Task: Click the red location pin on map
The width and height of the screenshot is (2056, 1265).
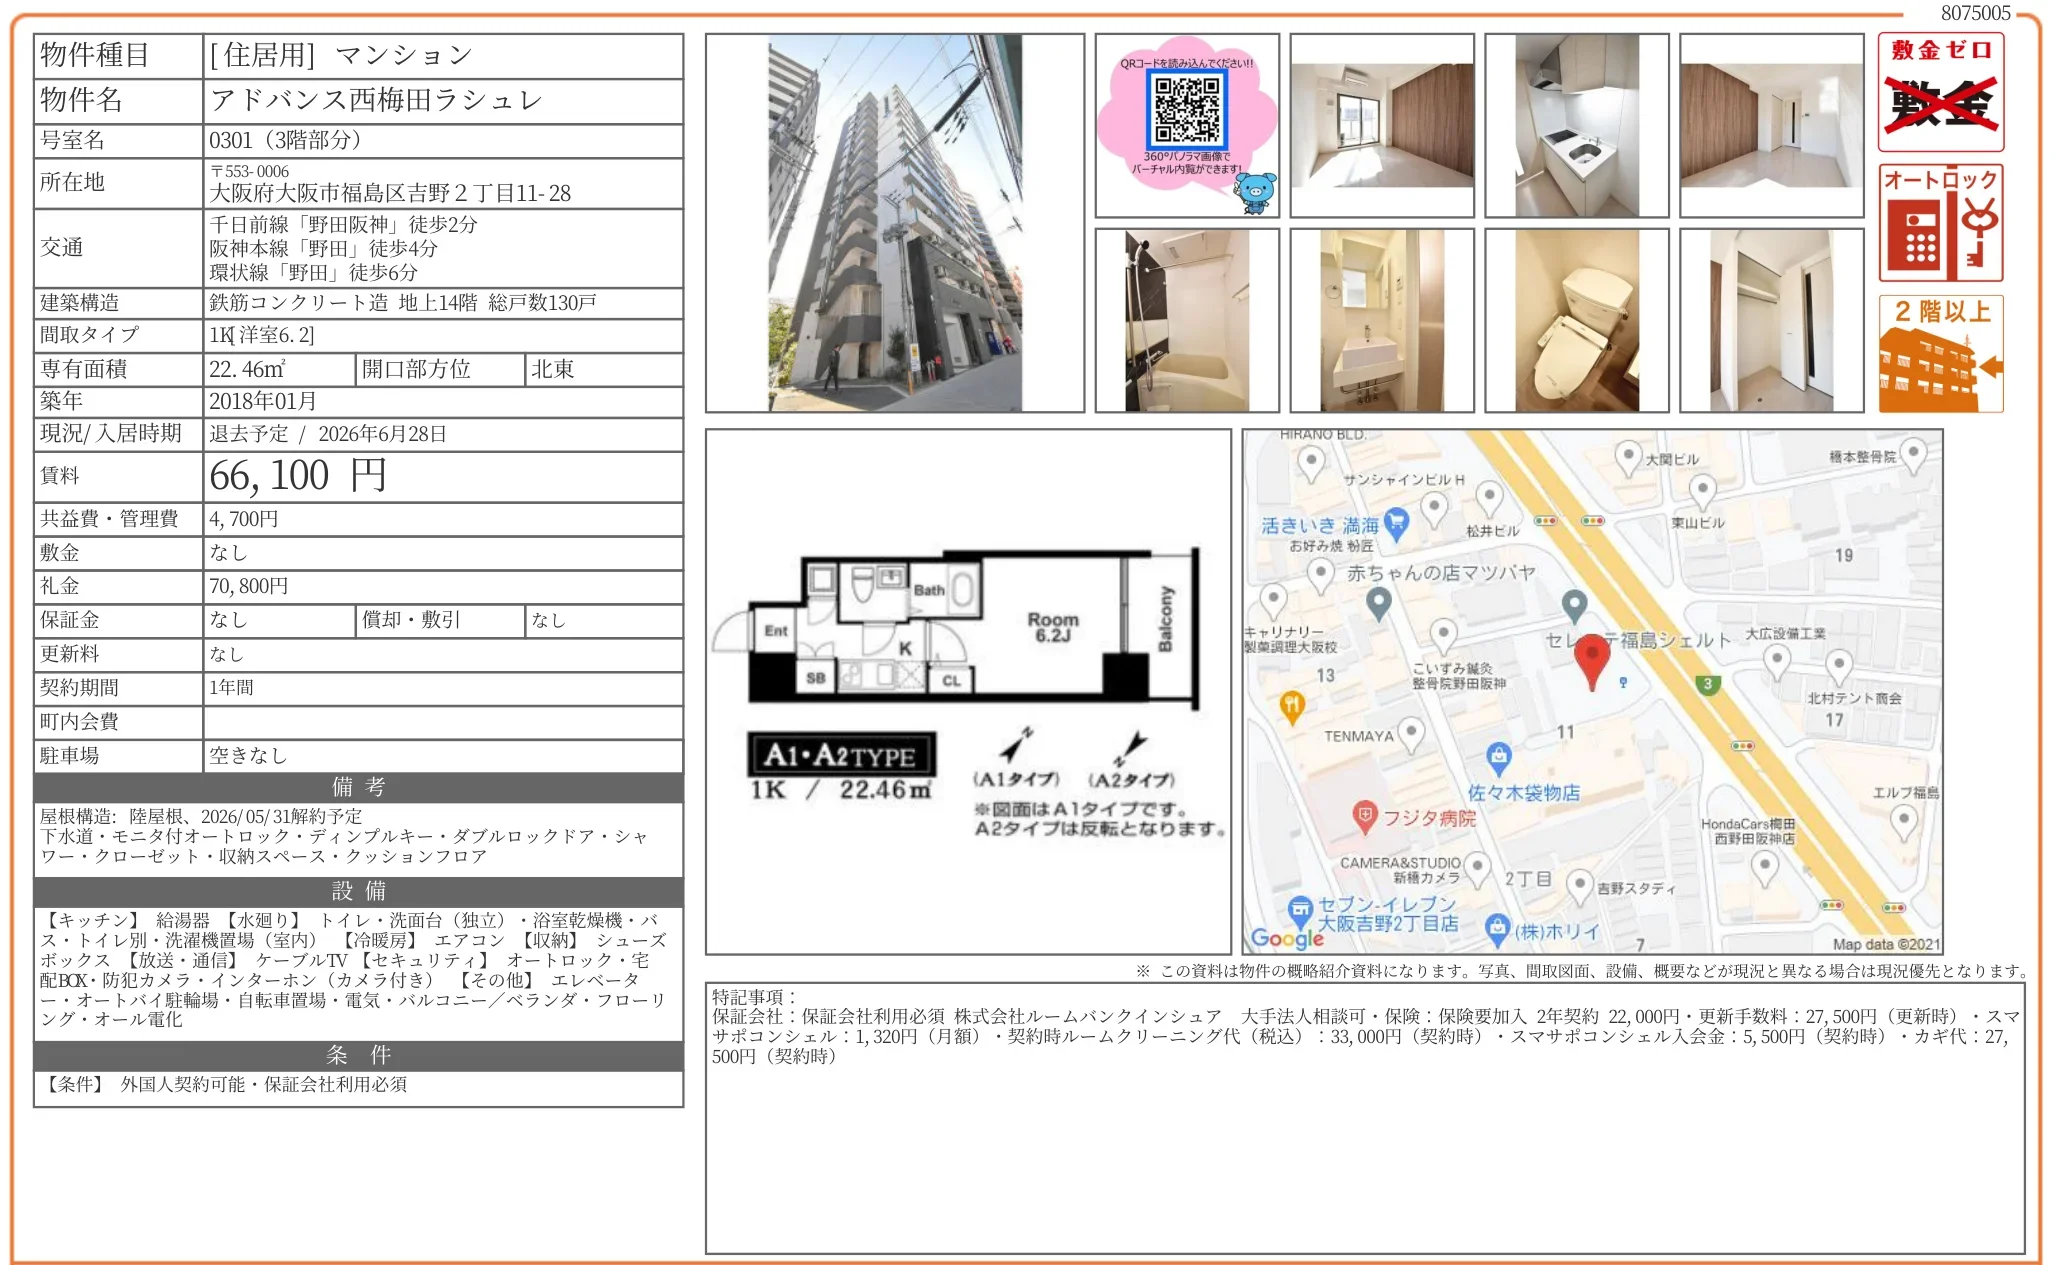Action: coord(1591,656)
